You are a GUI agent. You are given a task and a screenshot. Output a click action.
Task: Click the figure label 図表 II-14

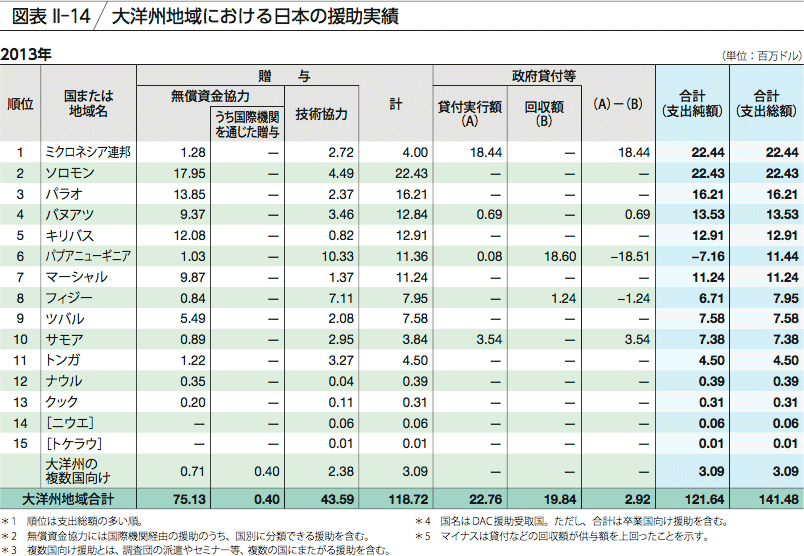(x=50, y=16)
